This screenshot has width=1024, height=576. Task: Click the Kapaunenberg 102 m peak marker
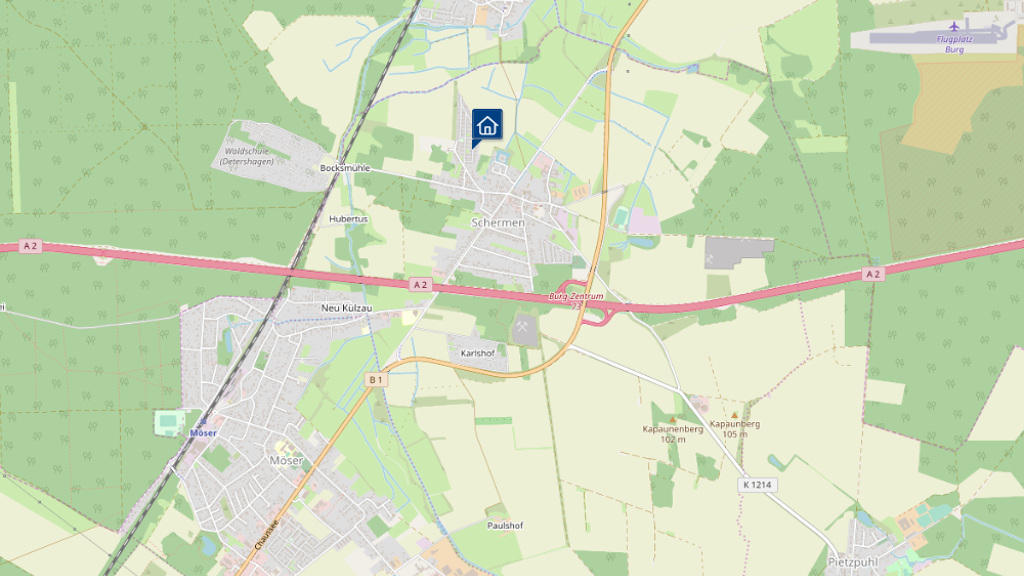pos(673,419)
